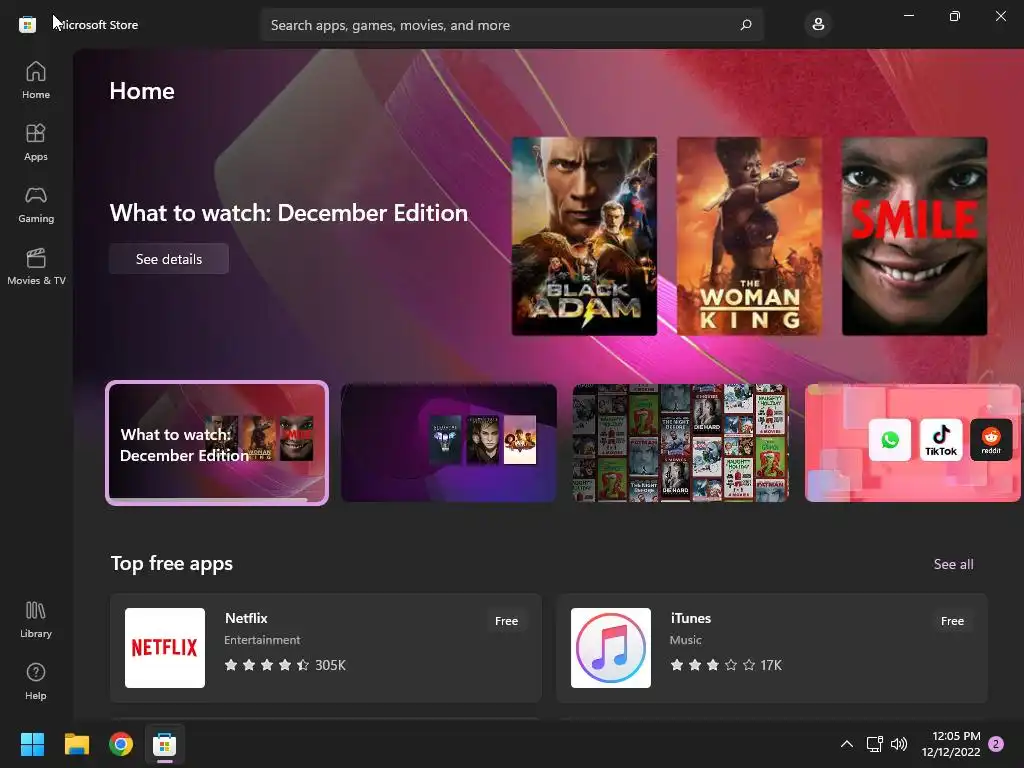Select What to watch December Edition card
Viewport: 1024px width, 768px height.
(x=217, y=442)
